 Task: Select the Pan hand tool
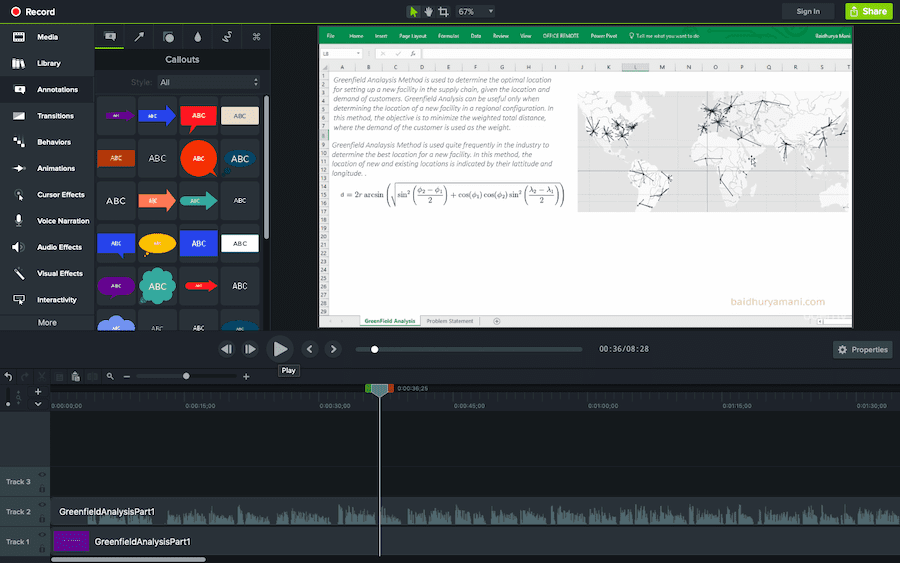(428, 11)
